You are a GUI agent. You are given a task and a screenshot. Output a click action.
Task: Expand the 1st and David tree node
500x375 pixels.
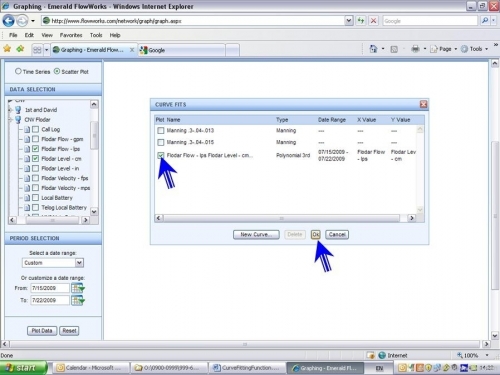click(x=10, y=110)
